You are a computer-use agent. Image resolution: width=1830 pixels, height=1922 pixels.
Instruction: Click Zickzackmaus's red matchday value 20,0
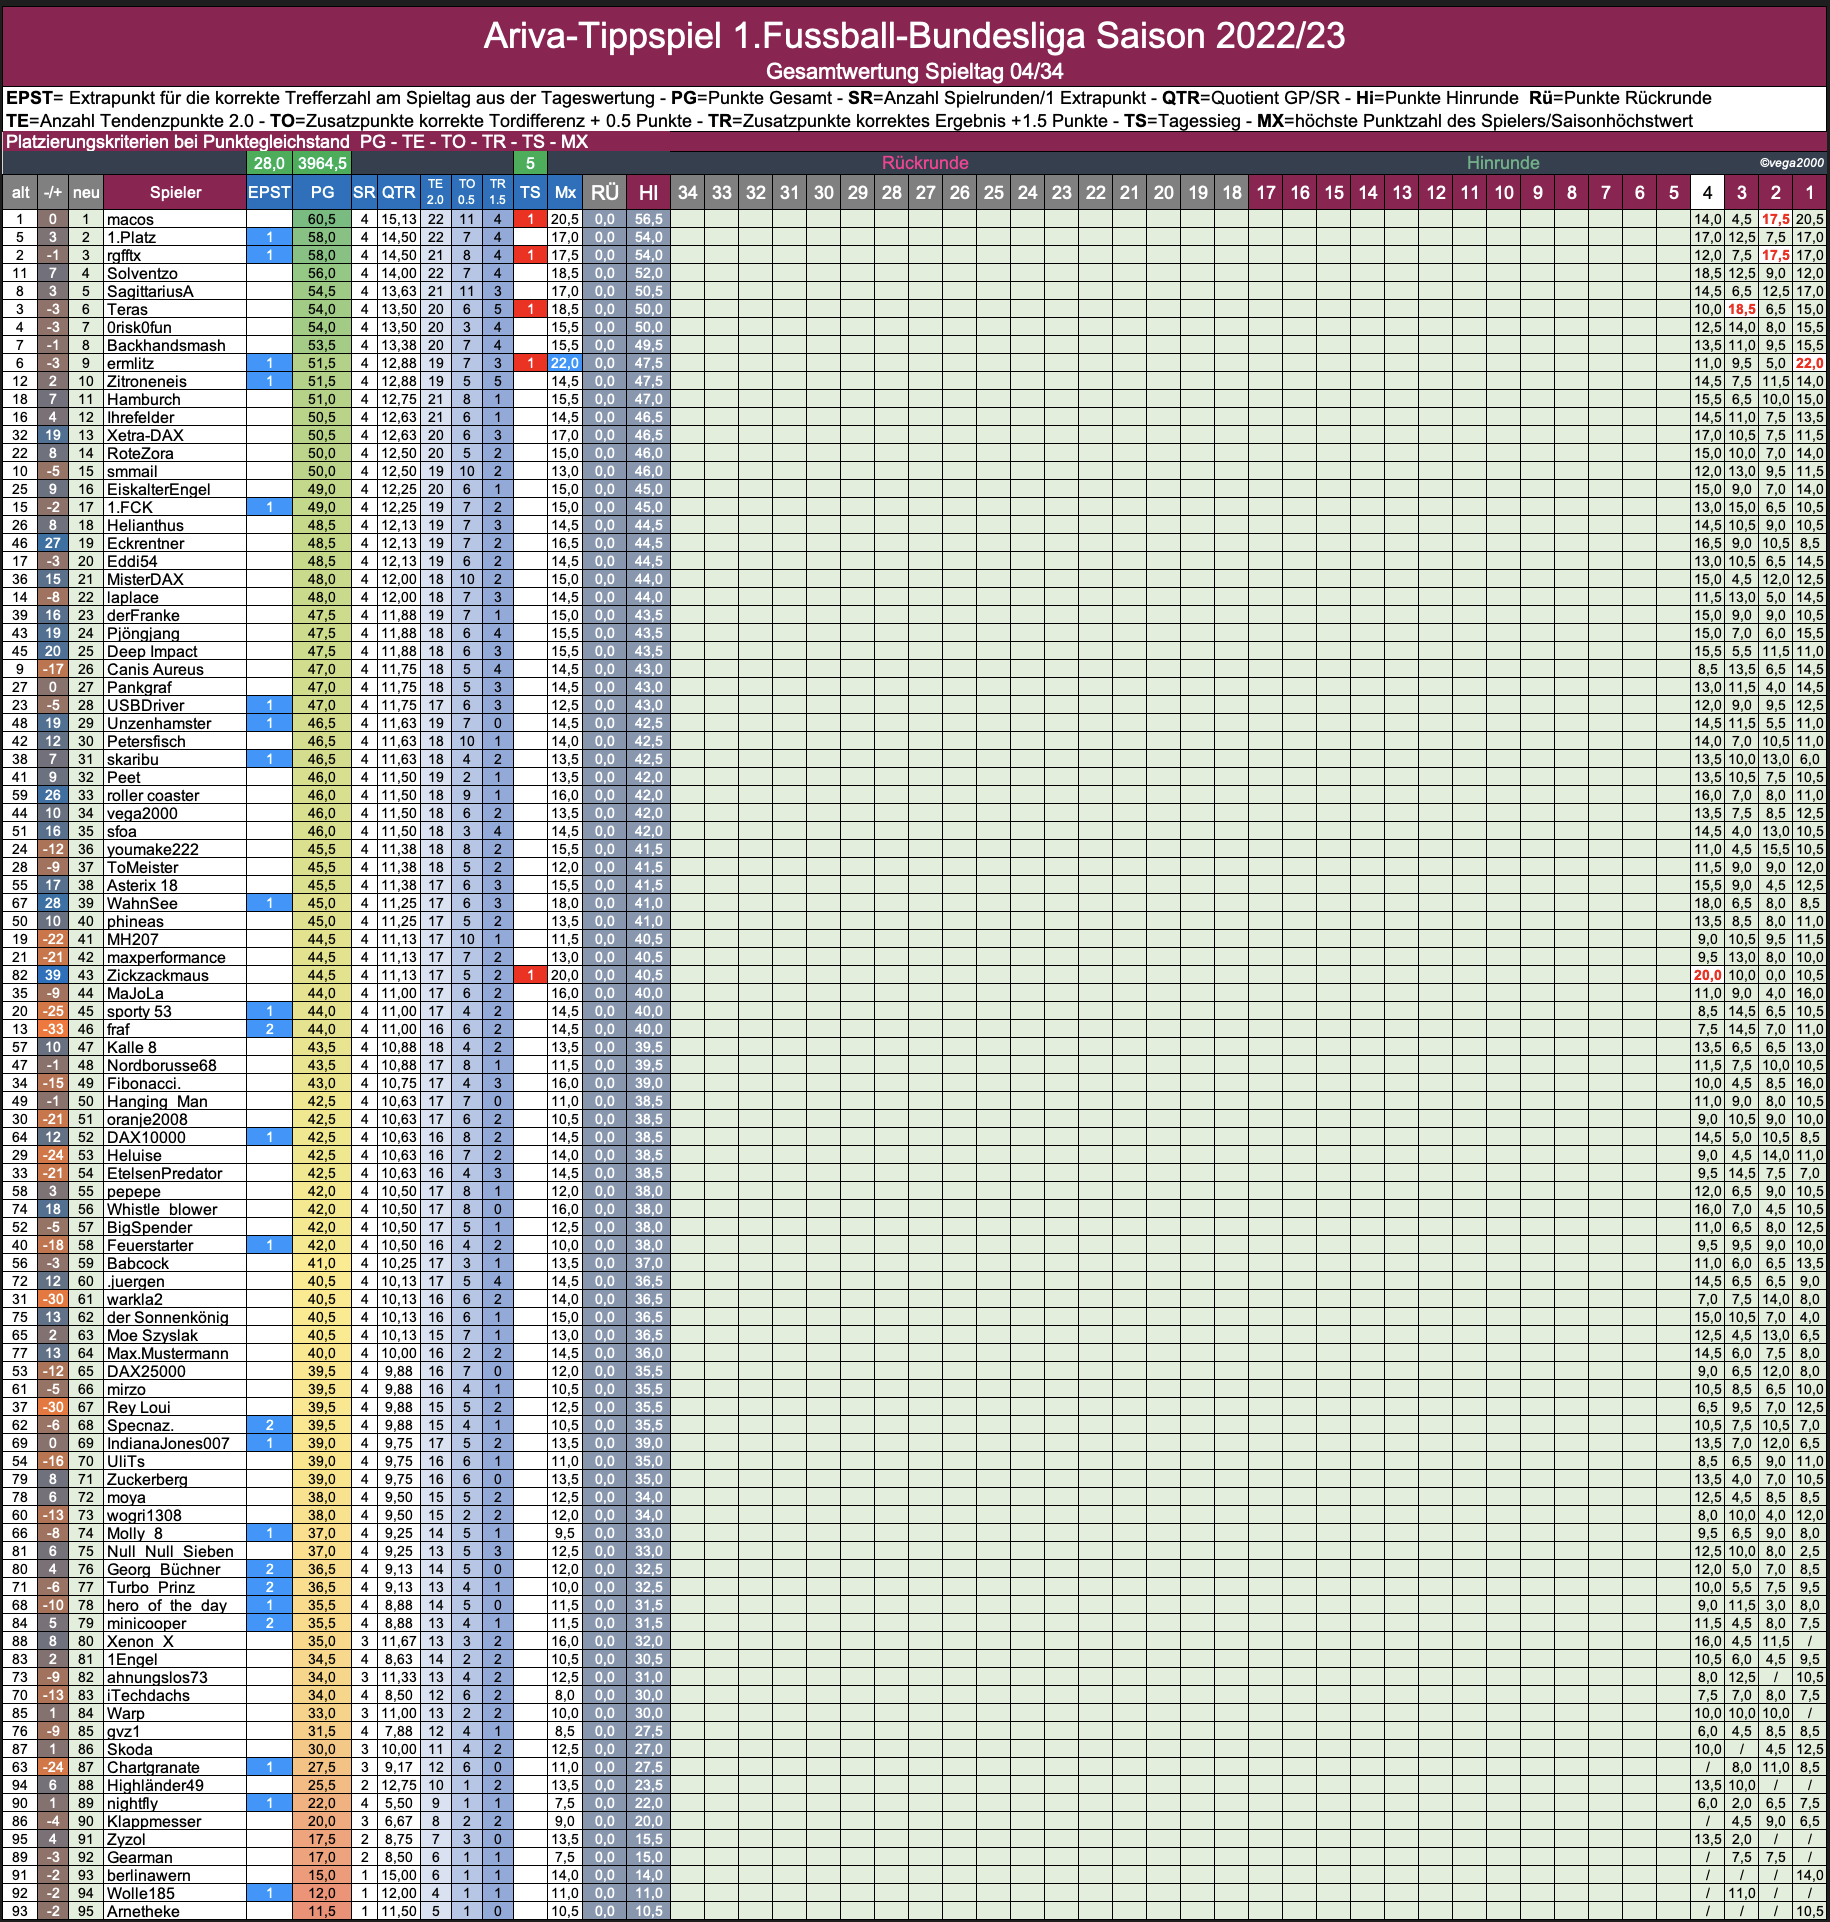tap(1707, 975)
